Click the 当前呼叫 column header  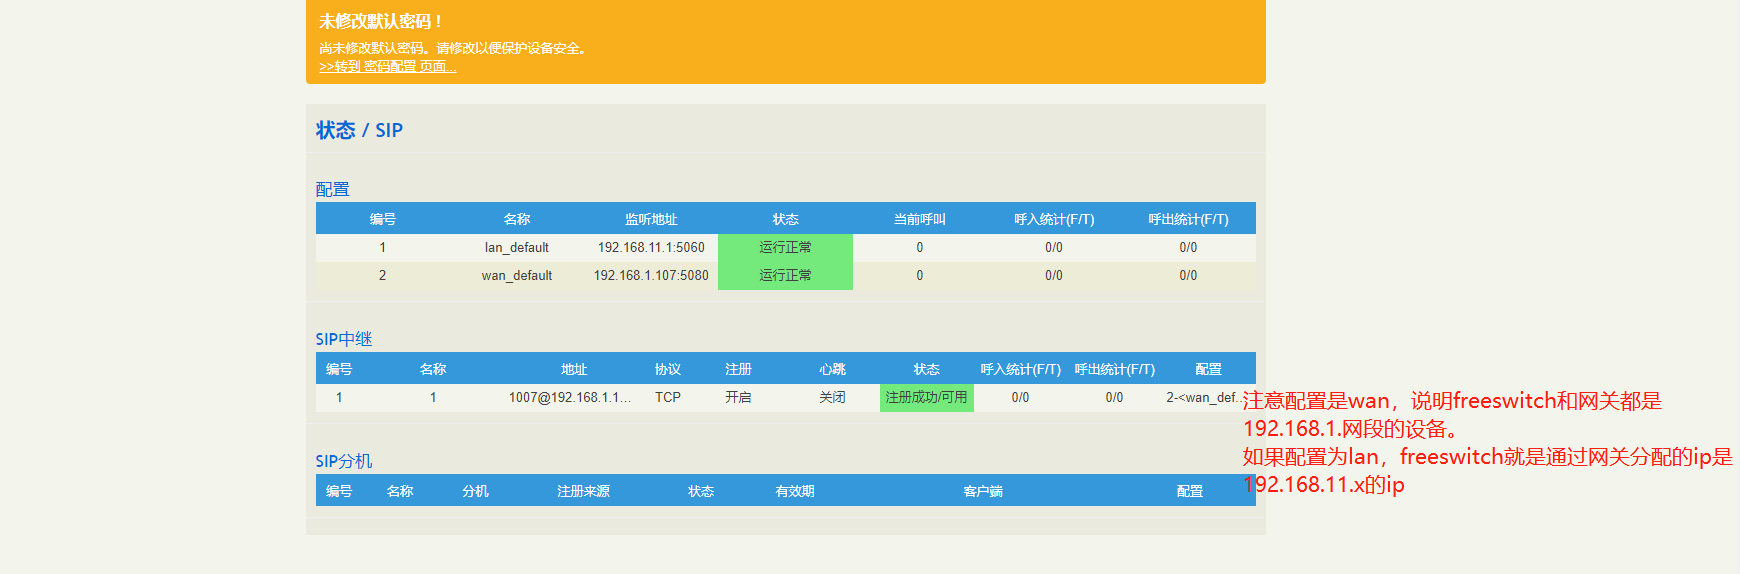919,219
